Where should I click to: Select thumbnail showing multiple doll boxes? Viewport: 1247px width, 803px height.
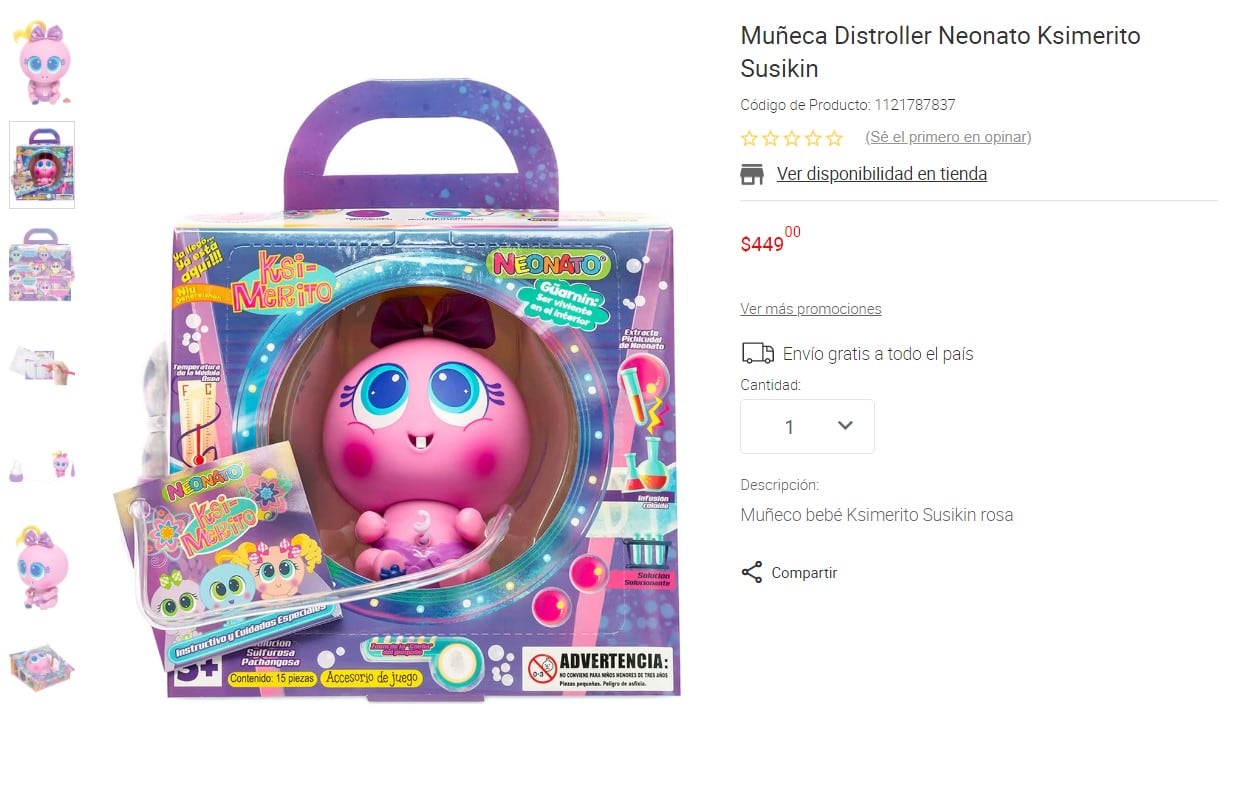click(42, 265)
